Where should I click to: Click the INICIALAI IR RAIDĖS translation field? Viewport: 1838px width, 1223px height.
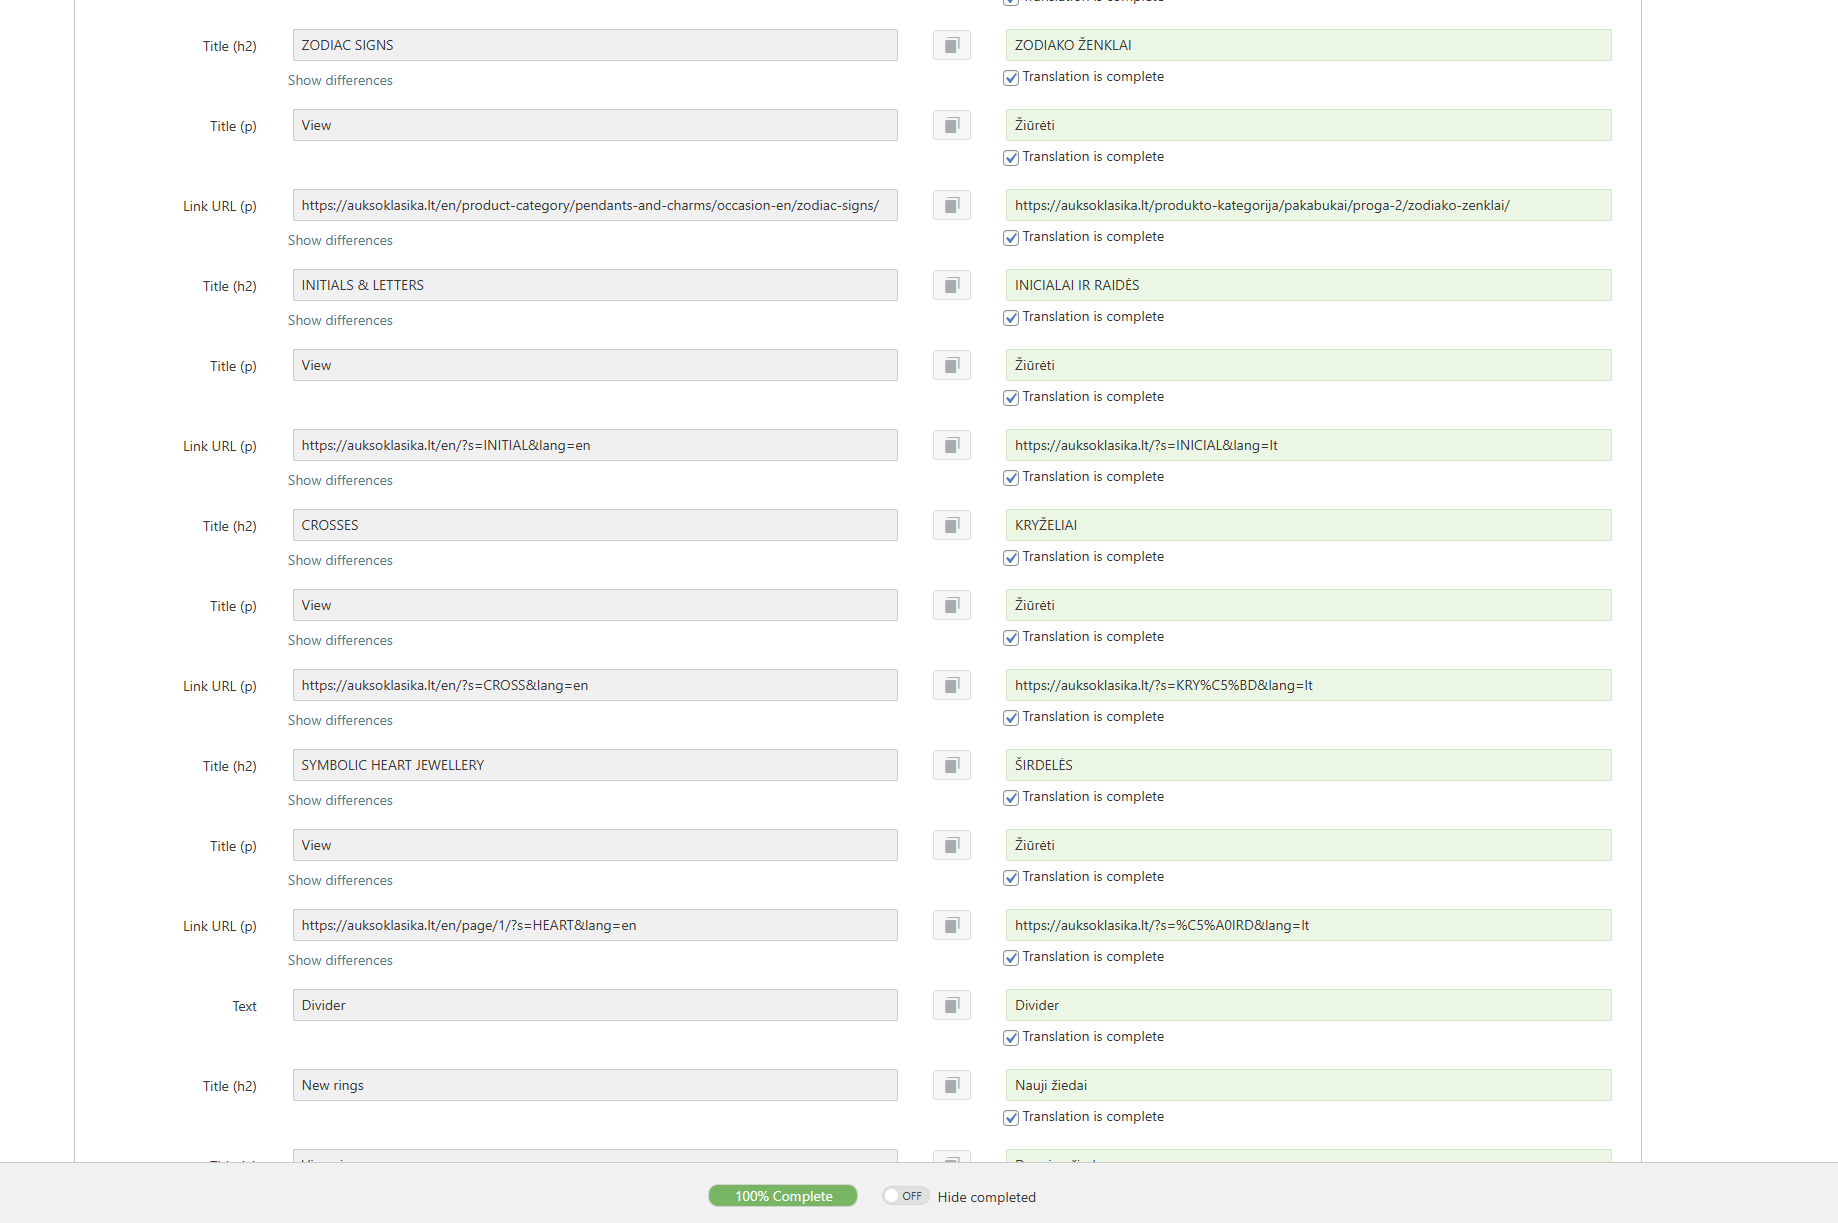click(x=1308, y=285)
